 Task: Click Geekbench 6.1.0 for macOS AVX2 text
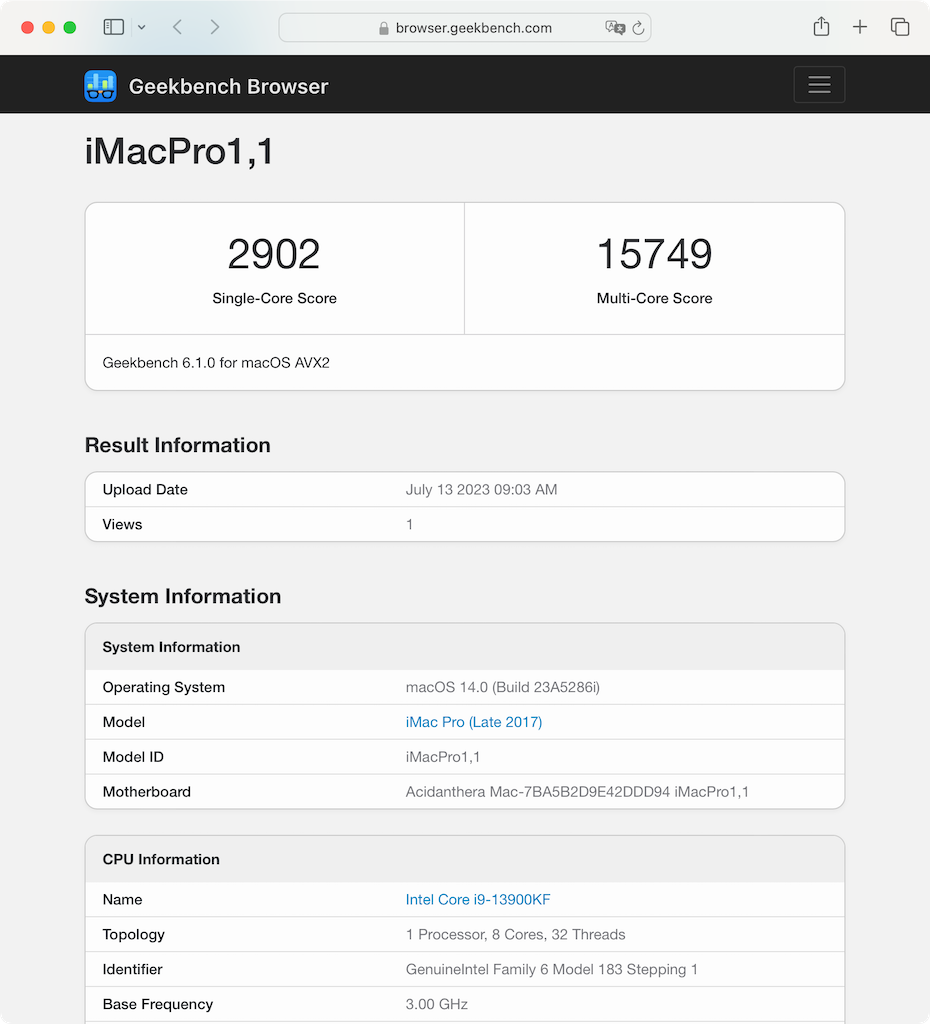(216, 362)
